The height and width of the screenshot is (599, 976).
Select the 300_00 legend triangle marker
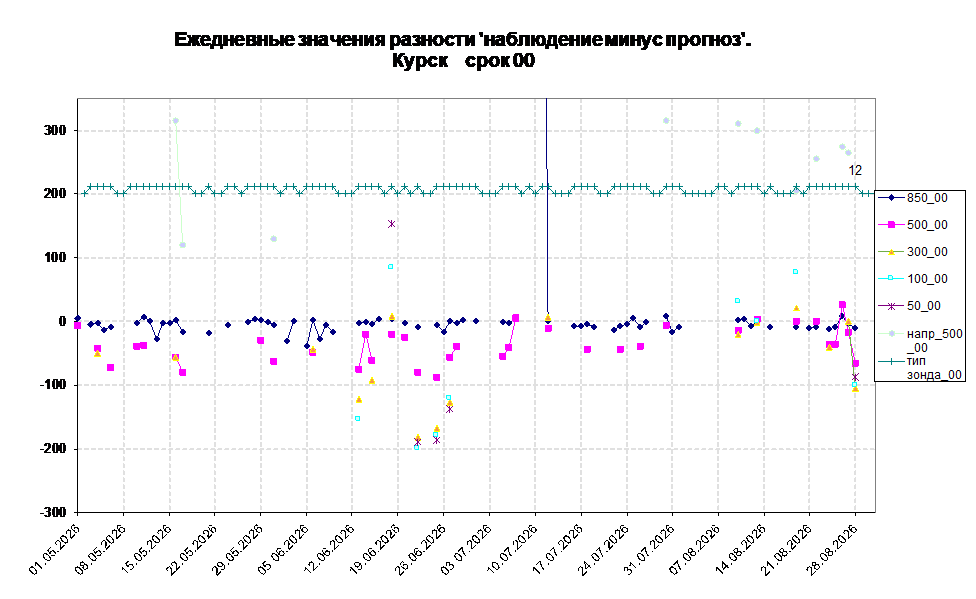point(891,252)
